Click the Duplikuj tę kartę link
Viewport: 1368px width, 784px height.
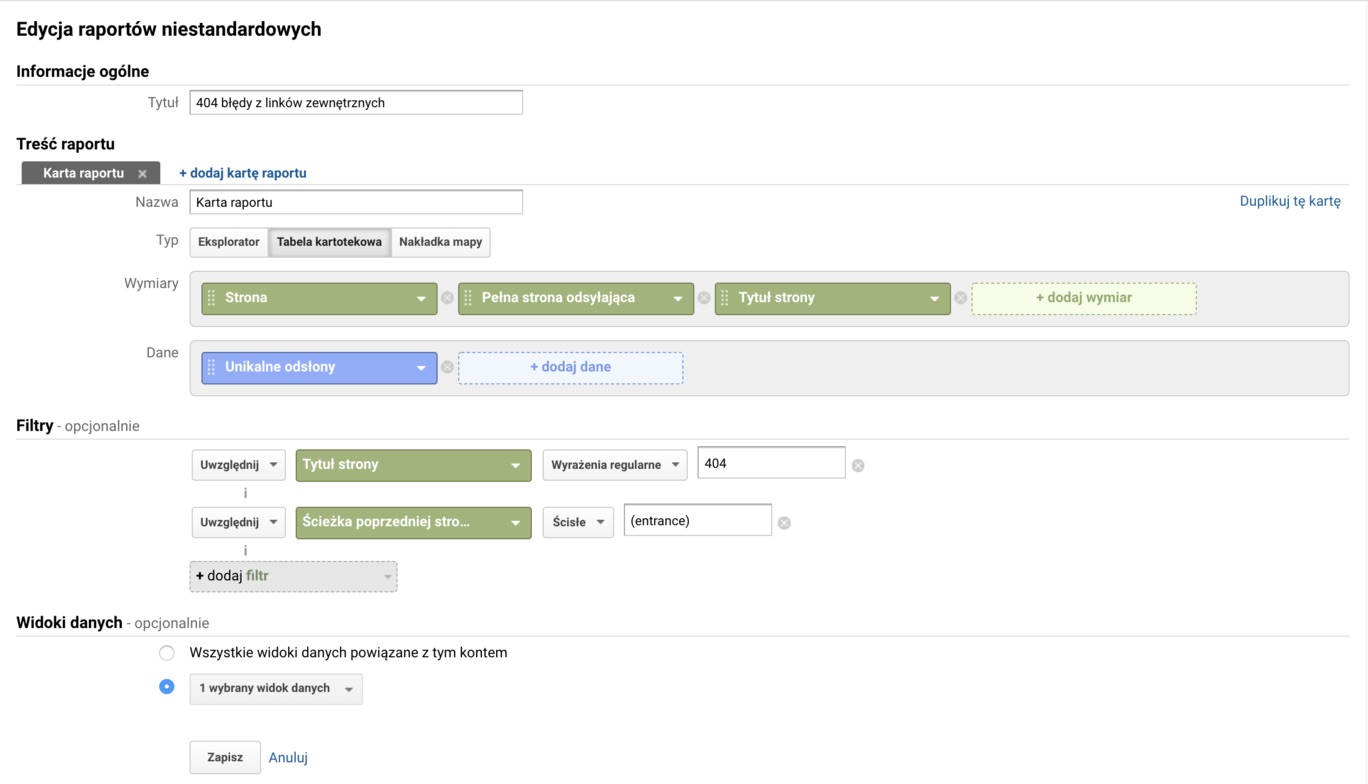click(1289, 201)
